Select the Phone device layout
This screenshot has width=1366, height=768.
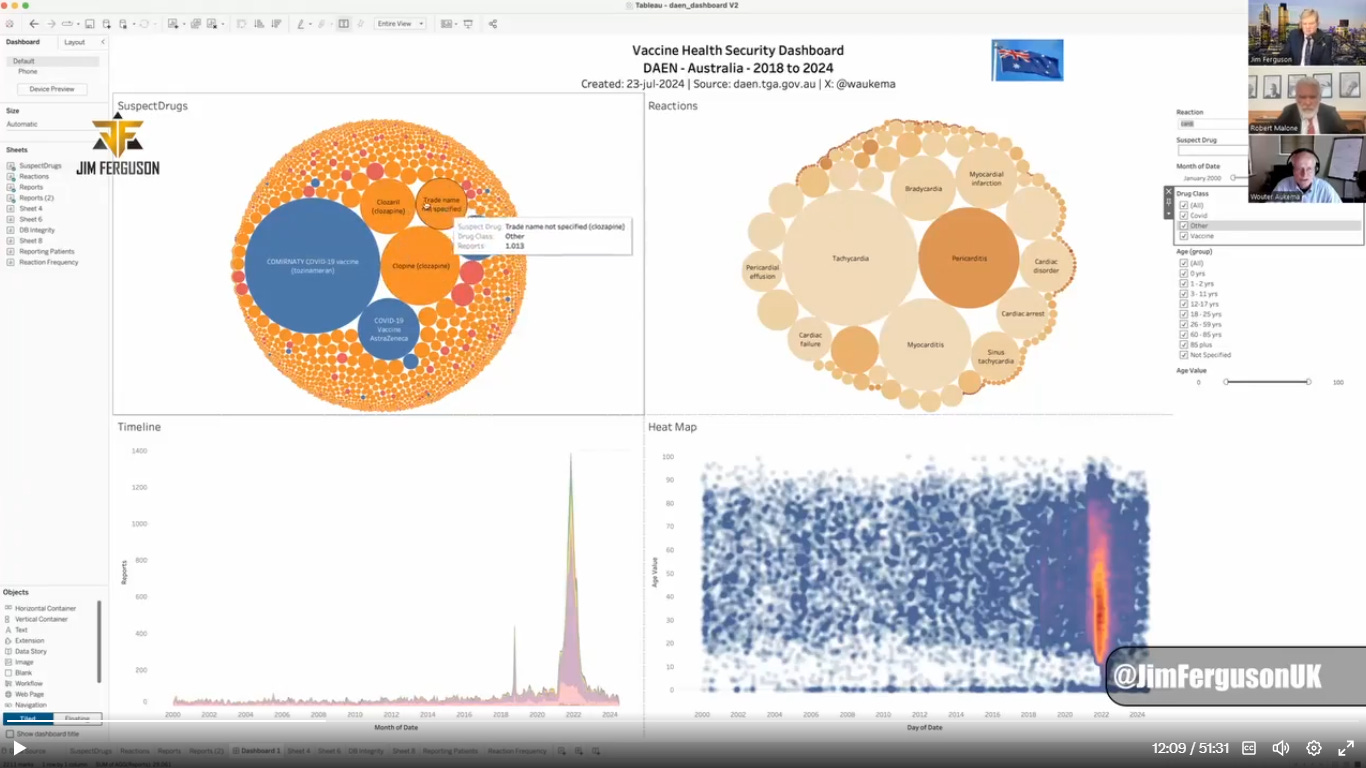(x=27, y=71)
